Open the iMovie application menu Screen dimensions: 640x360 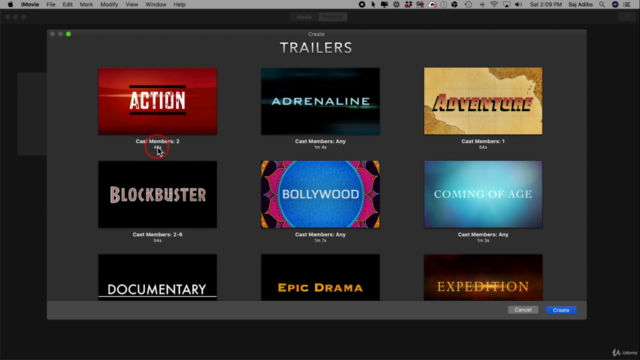30,4
